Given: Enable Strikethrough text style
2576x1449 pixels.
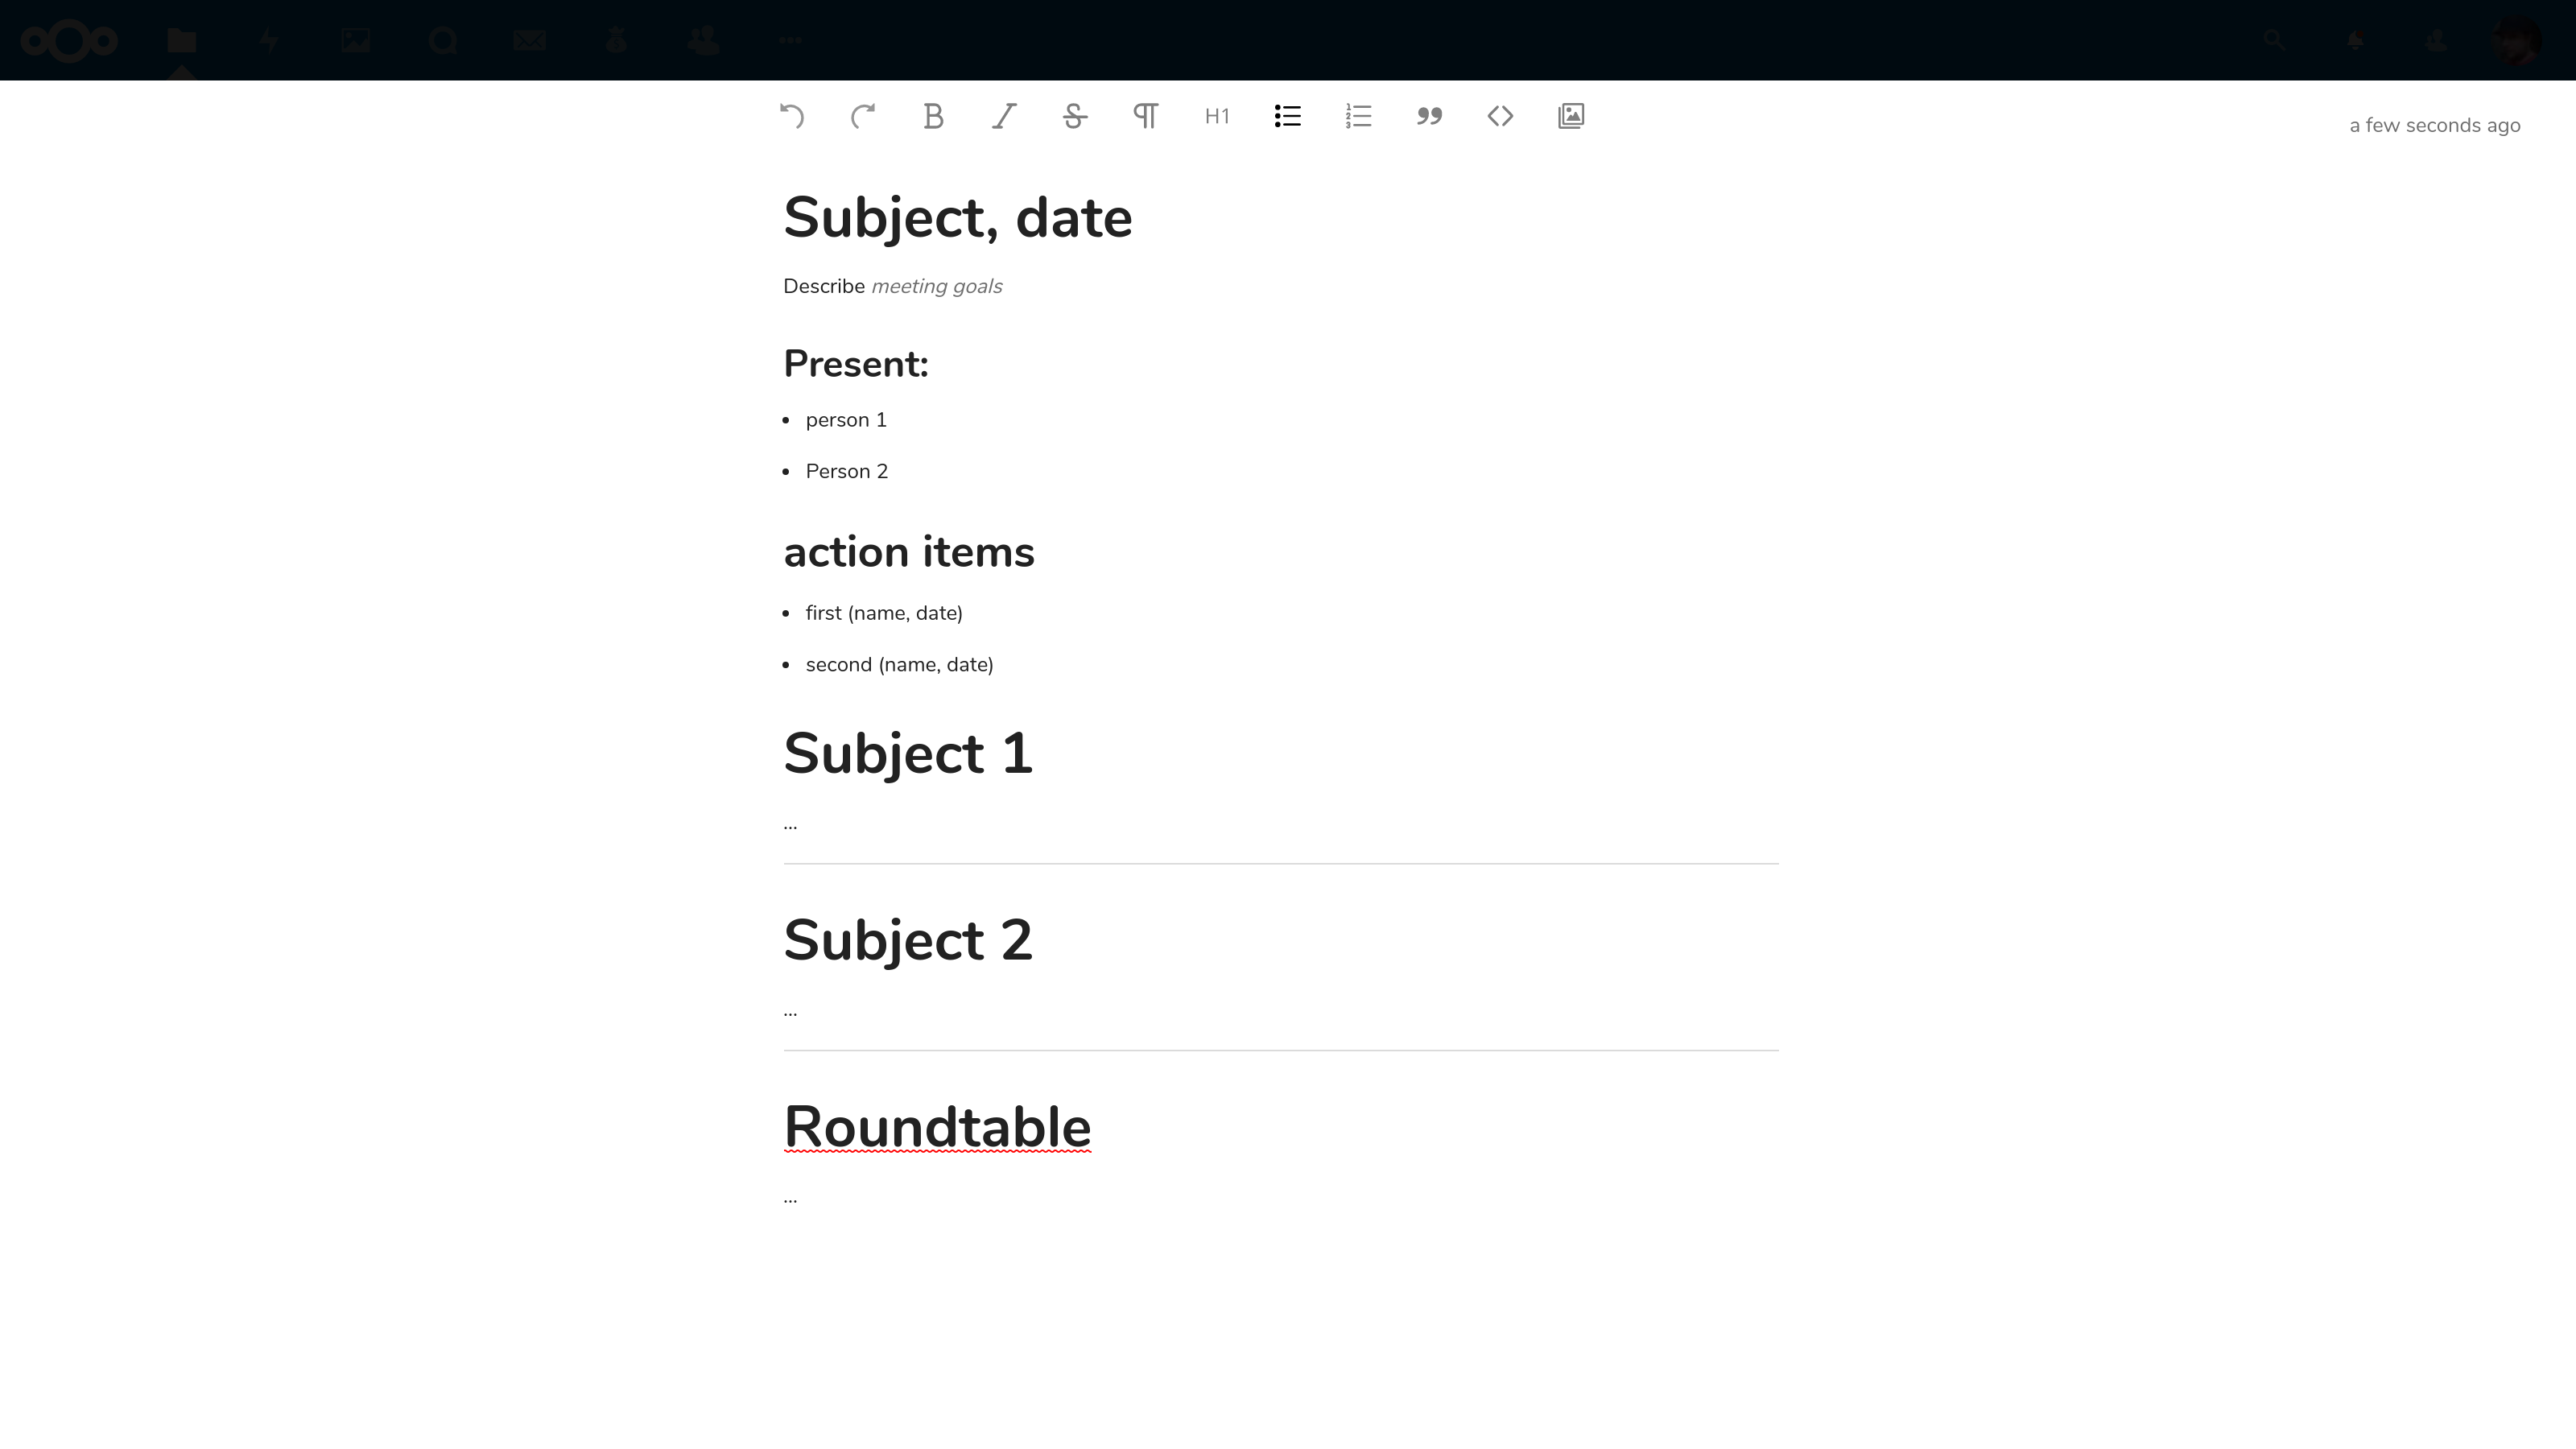Looking at the screenshot, I should [x=1075, y=115].
